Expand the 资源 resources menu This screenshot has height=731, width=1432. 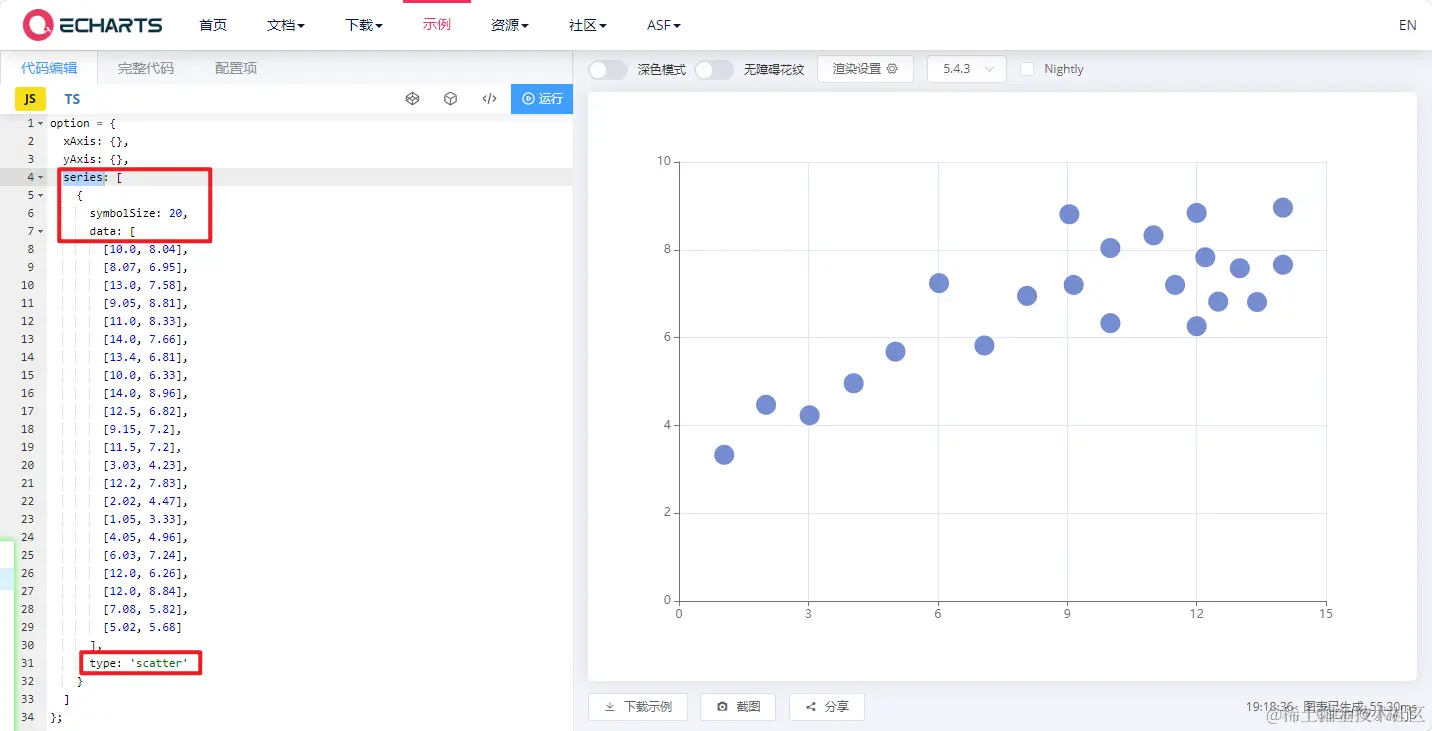coord(510,25)
